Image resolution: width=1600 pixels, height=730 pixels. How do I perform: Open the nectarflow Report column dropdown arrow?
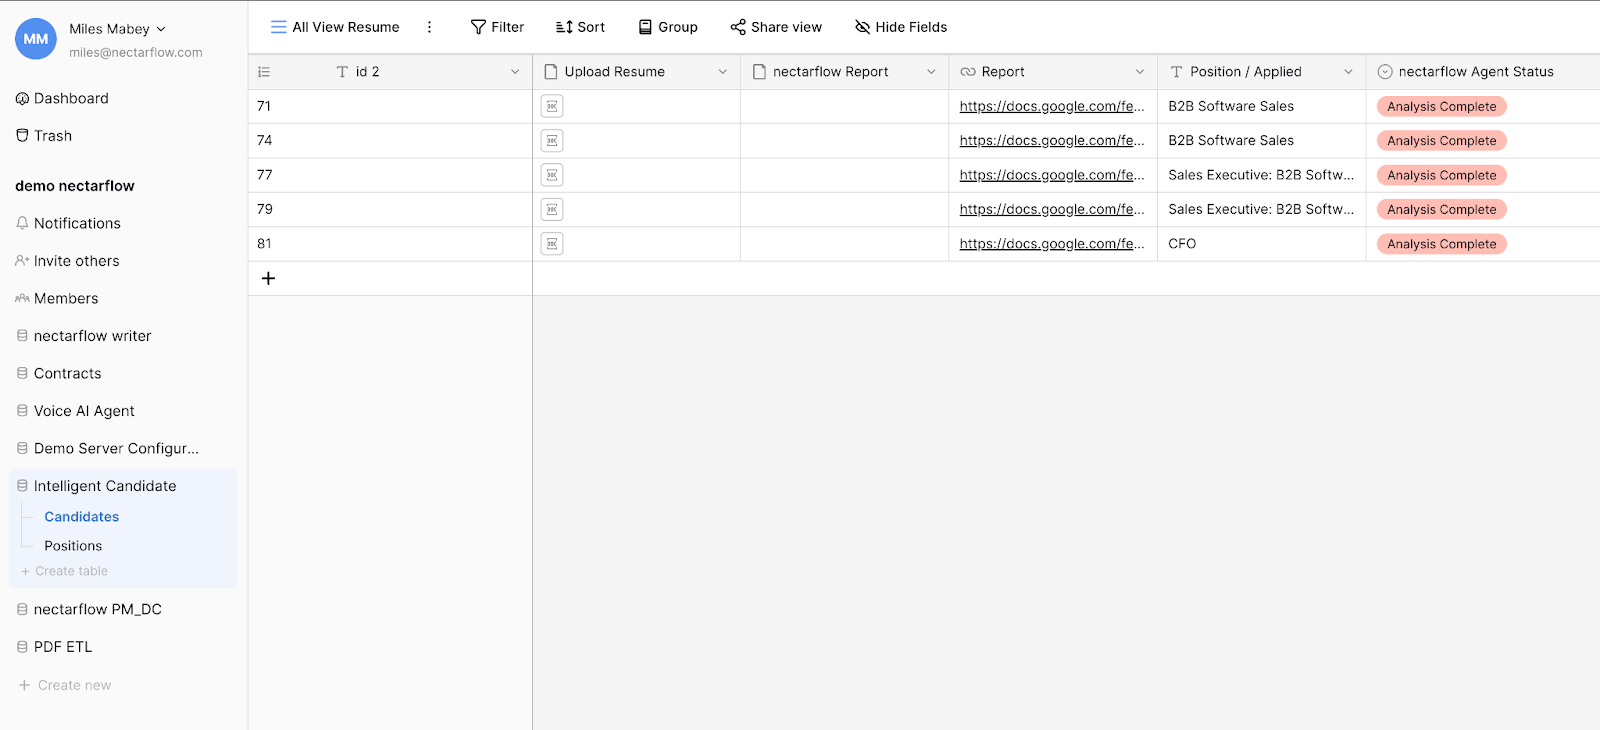931,72
